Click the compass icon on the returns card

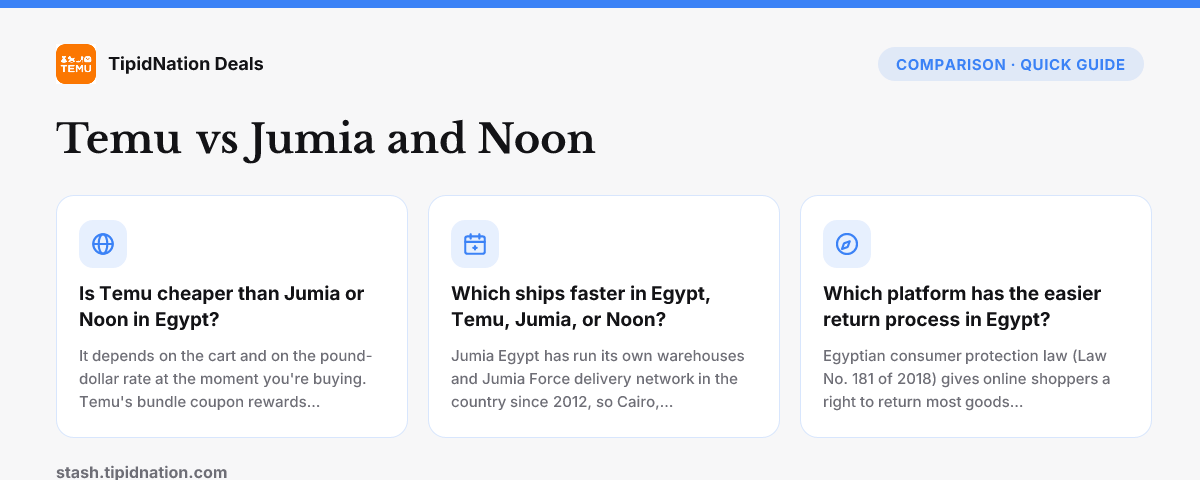(x=847, y=244)
